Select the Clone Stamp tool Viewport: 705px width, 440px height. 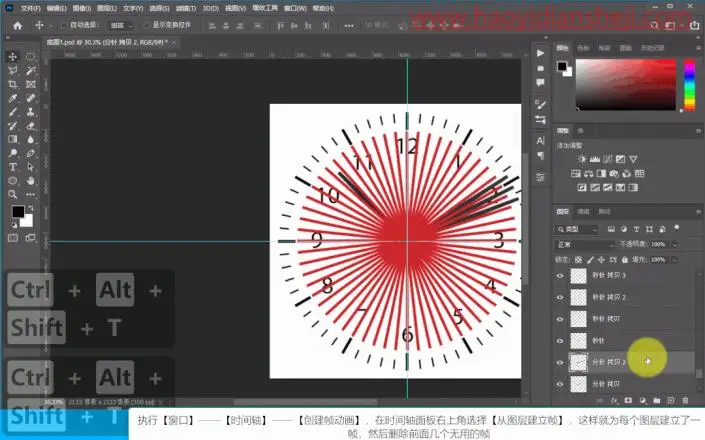point(30,112)
